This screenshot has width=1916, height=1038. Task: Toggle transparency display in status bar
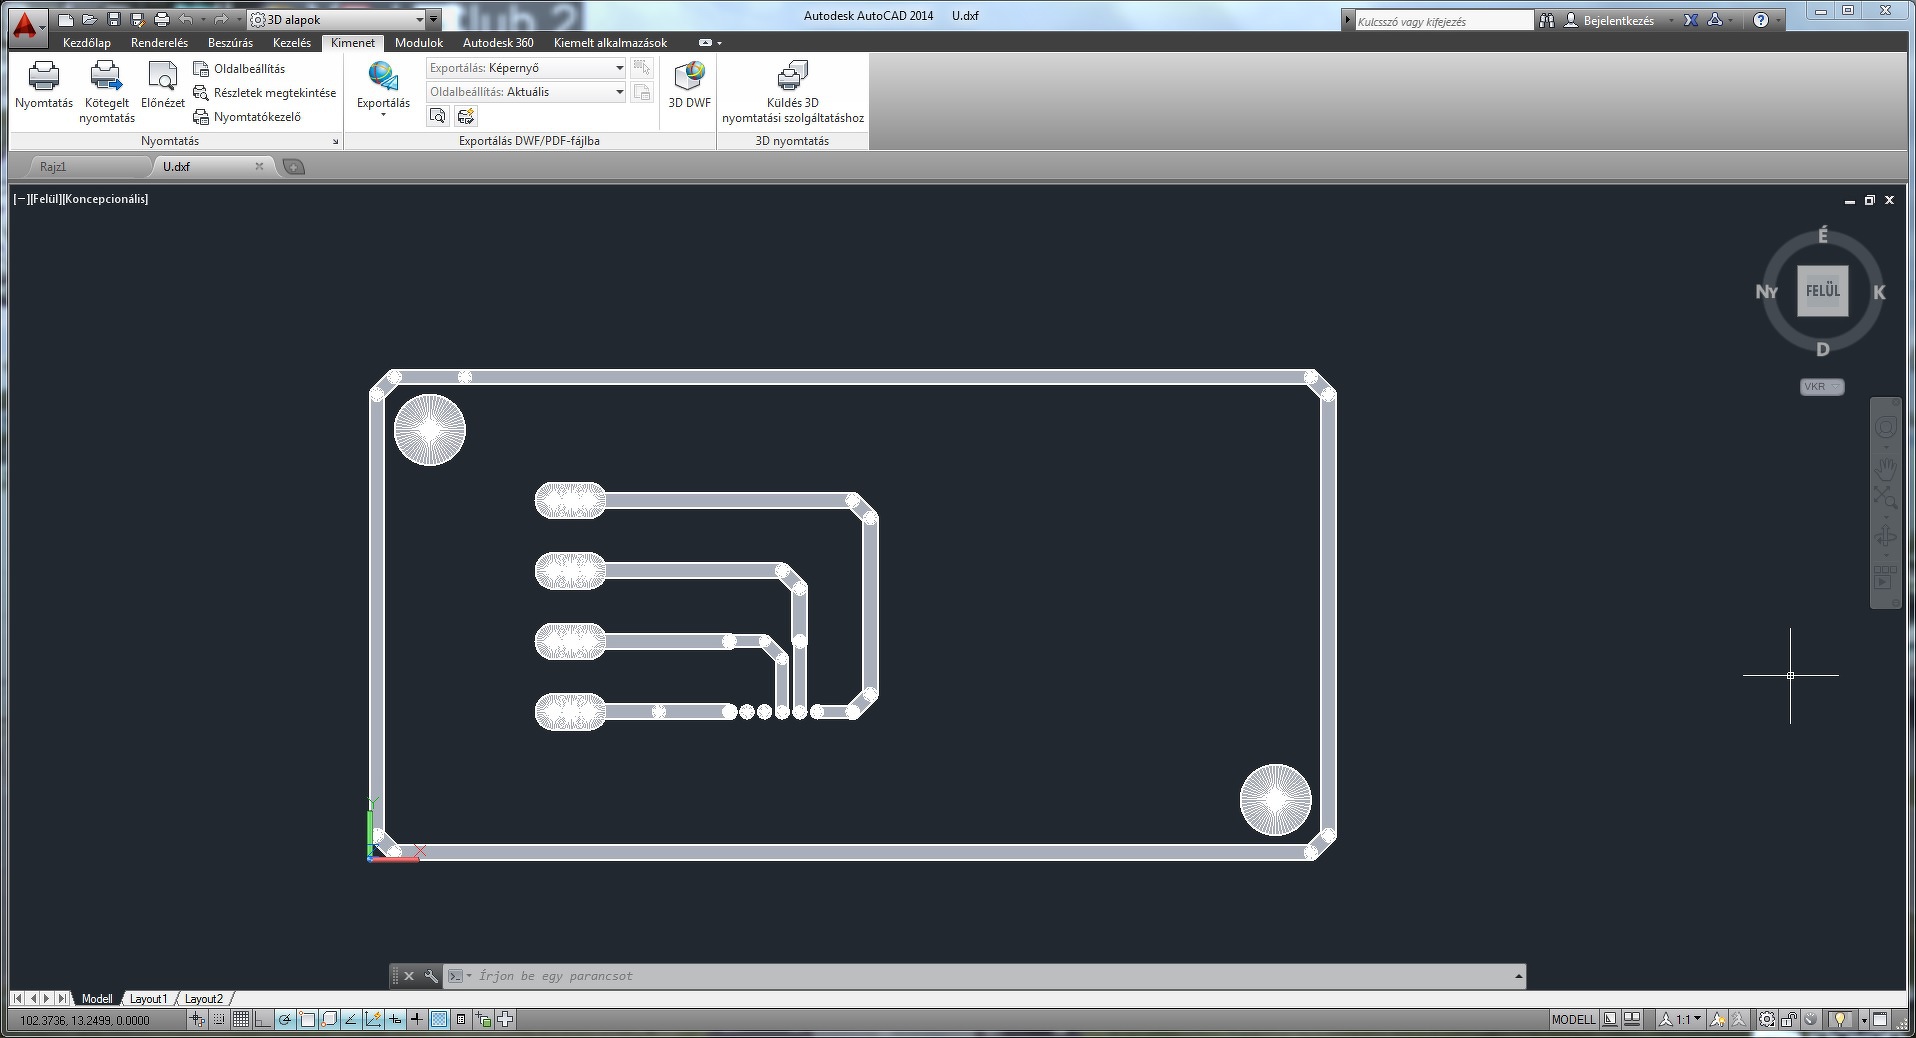[x=439, y=1020]
